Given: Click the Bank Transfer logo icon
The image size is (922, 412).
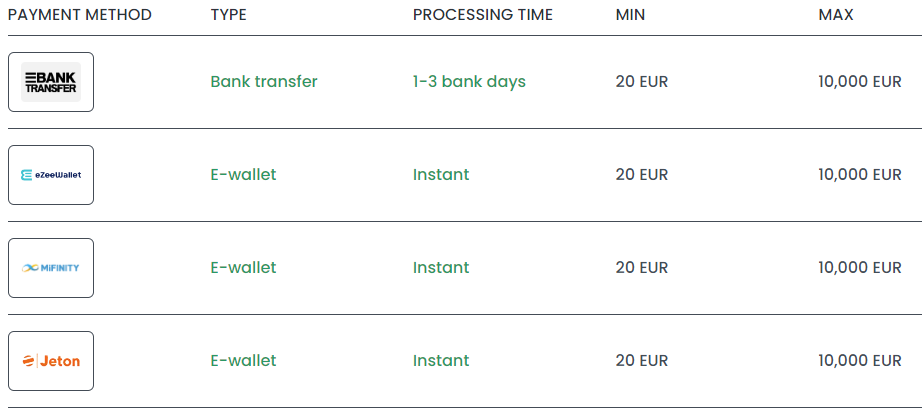Looking at the screenshot, I should tap(51, 82).
